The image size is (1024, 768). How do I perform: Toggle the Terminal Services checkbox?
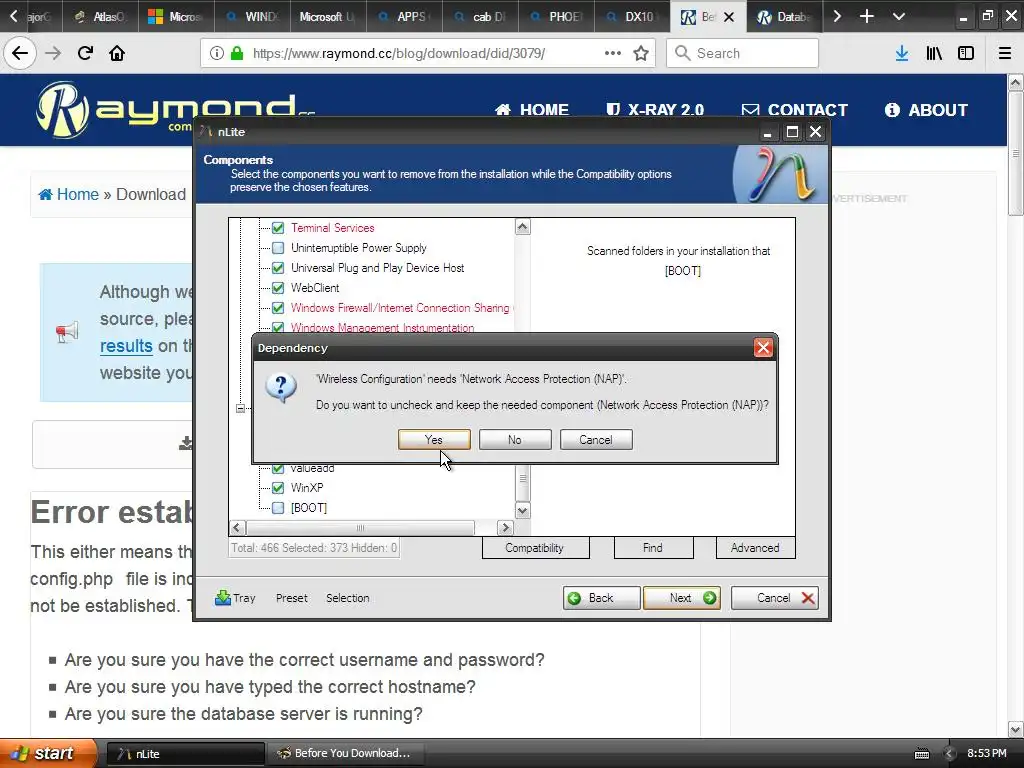point(278,228)
